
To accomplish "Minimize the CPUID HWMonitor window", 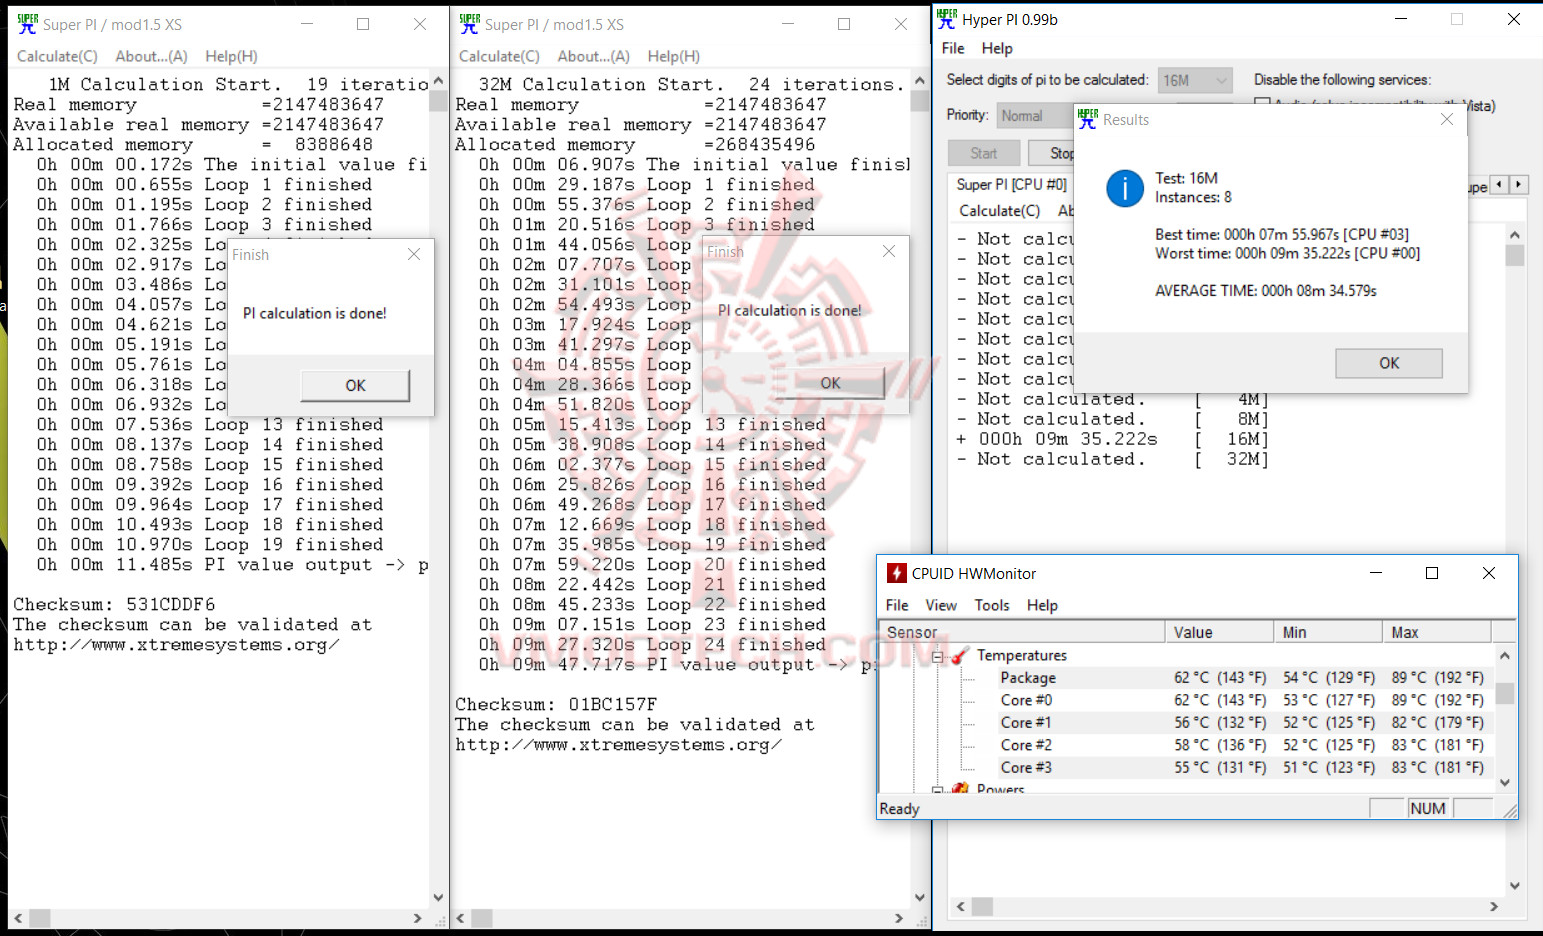I will tap(1376, 573).
